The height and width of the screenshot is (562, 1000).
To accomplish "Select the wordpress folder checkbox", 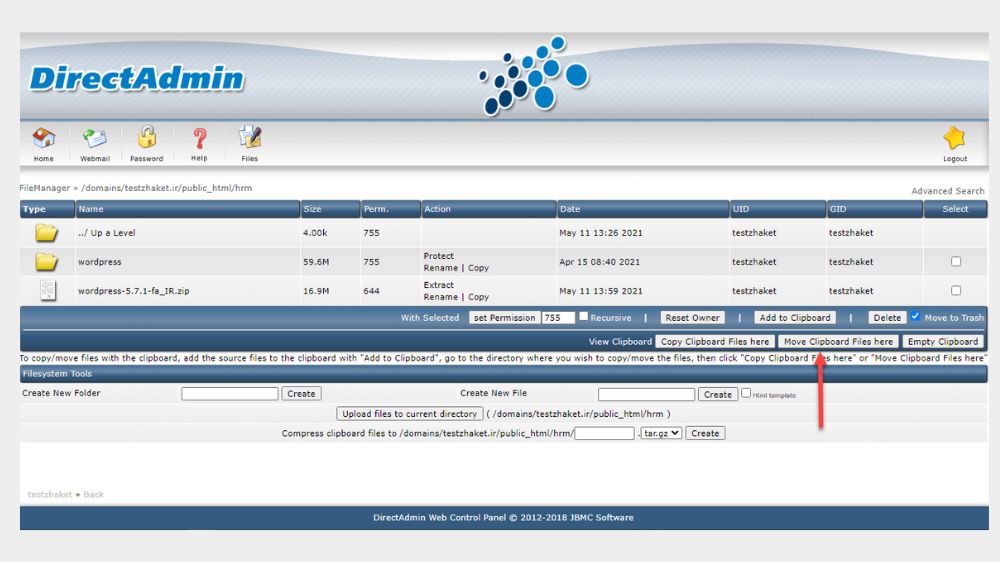I will coord(955,262).
